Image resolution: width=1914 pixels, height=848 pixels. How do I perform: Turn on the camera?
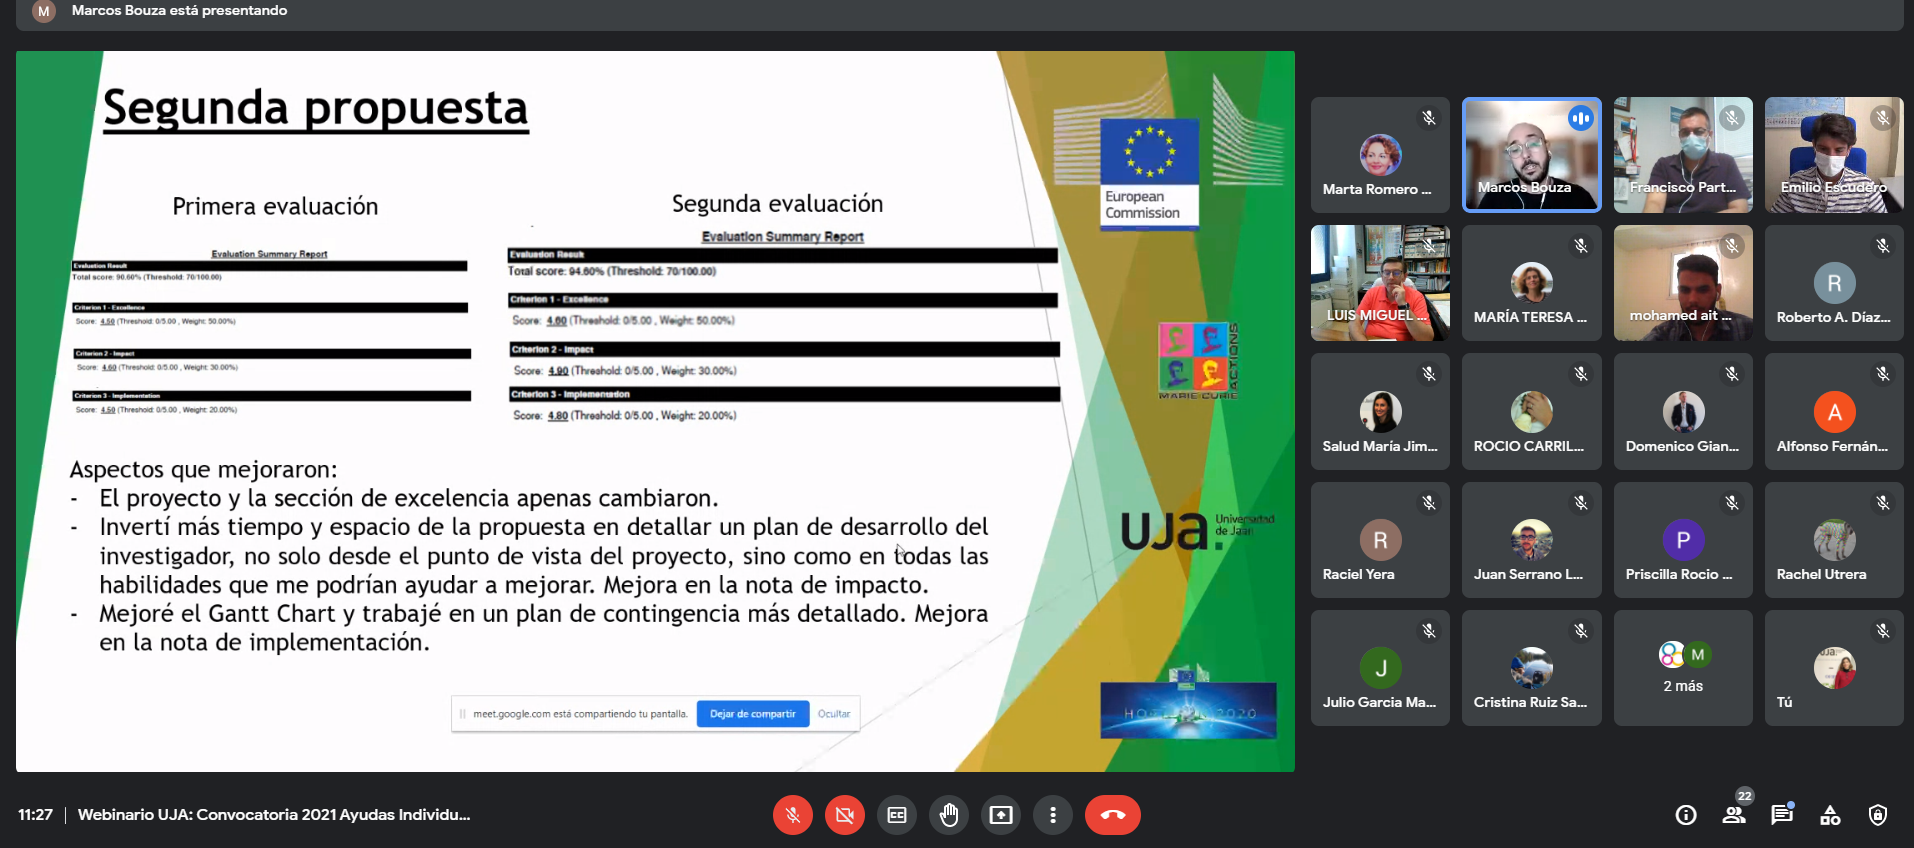[844, 815]
